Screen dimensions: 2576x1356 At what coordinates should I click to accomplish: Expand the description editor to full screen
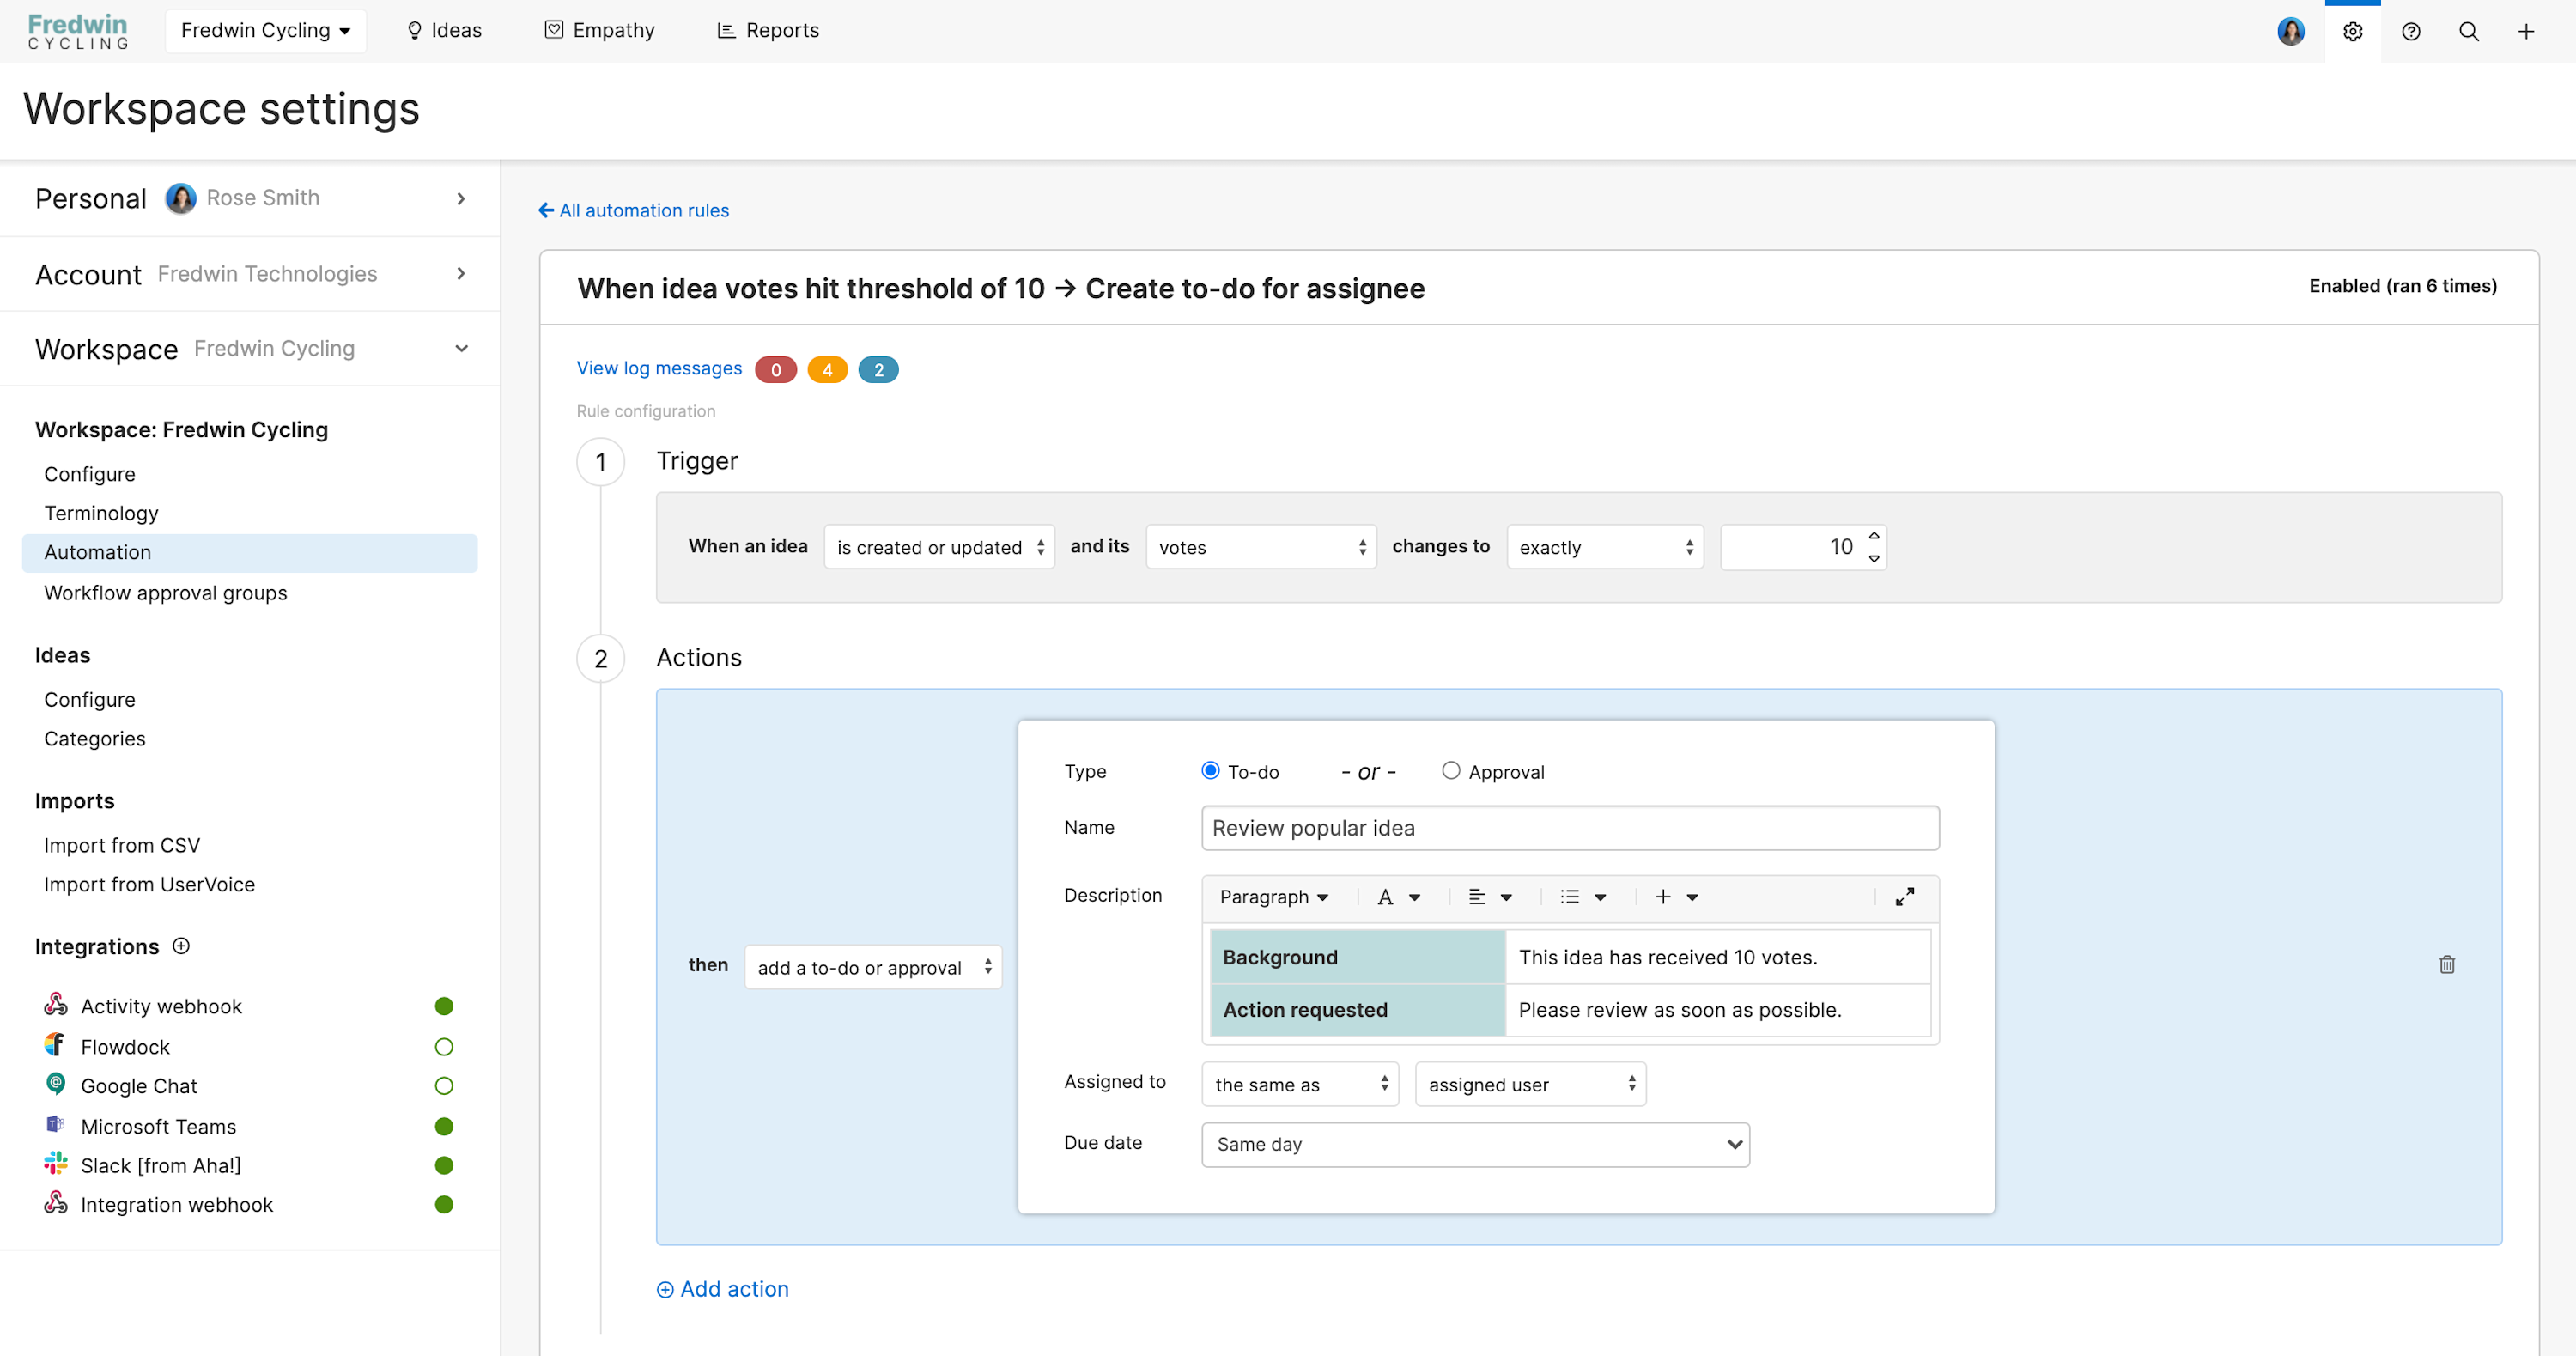[x=1904, y=896]
